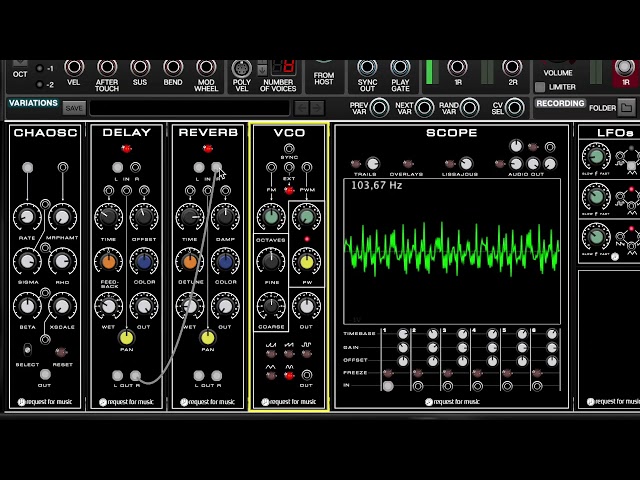Click the VCO PW yellow knob
Viewport: 640px width, 480px height.
tap(307, 262)
